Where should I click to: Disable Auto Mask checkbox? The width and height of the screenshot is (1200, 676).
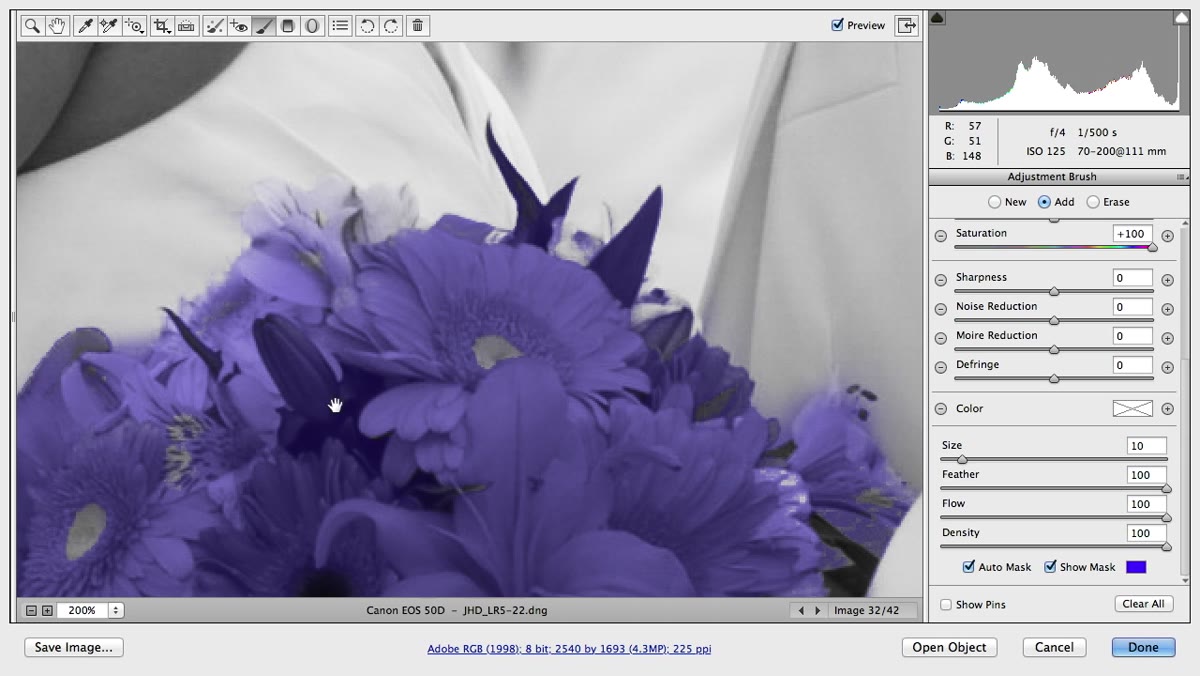coord(969,567)
